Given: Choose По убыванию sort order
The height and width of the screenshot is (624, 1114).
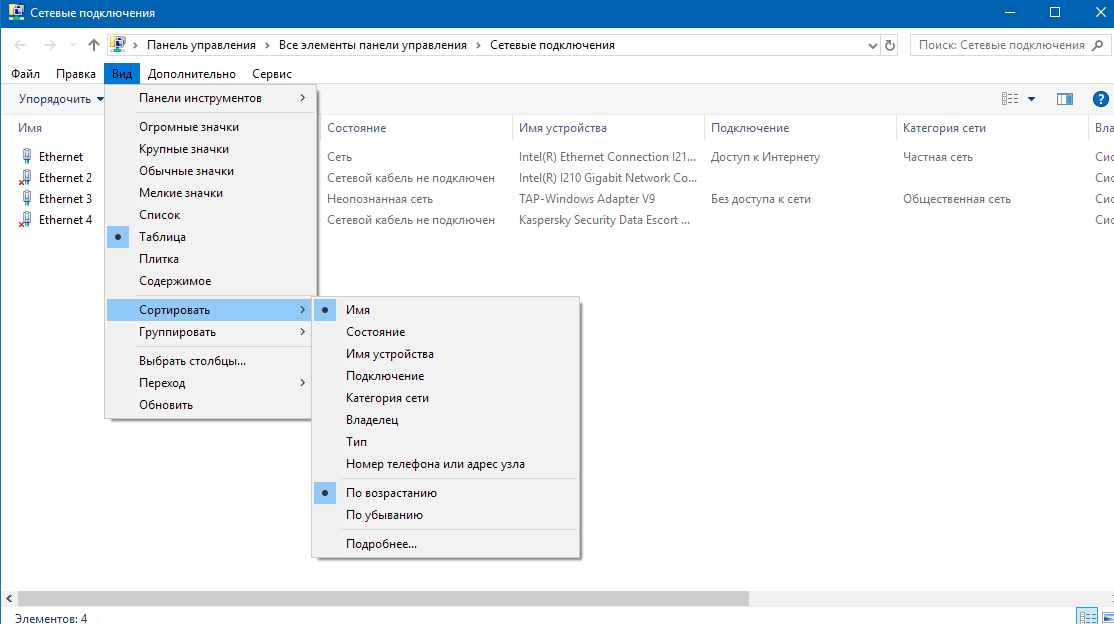Looking at the screenshot, I should click(384, 515).
